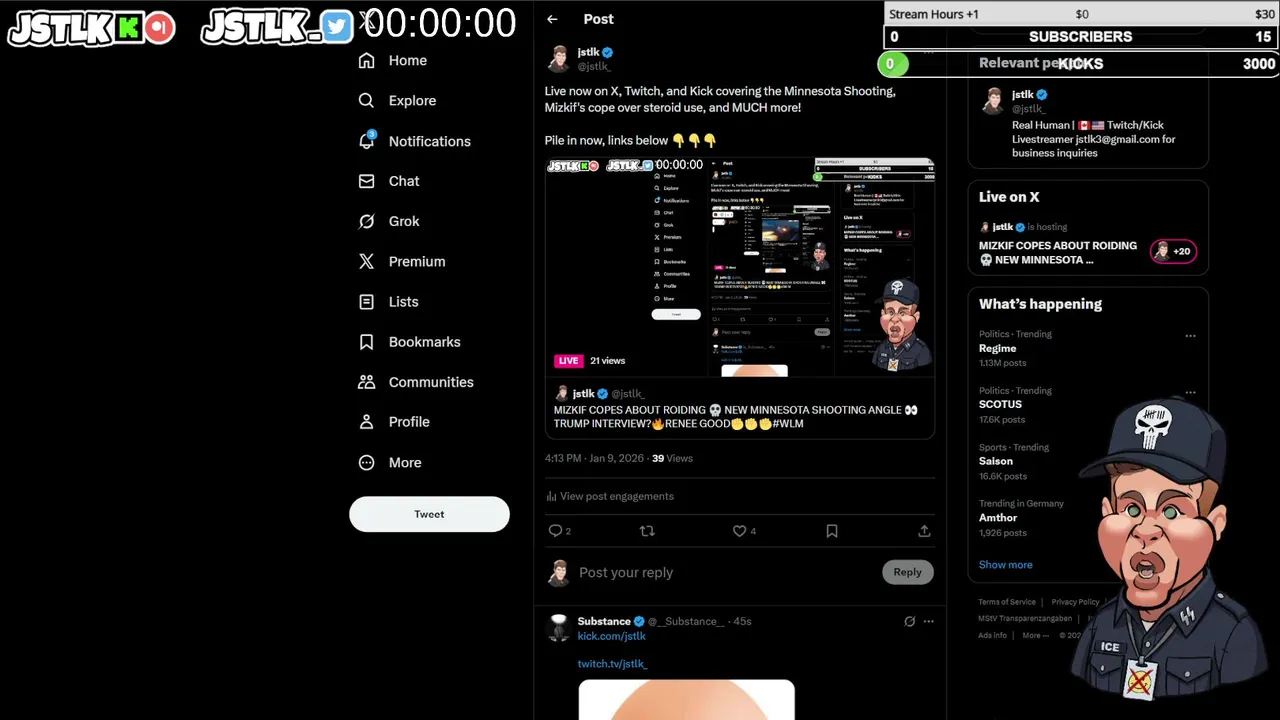Open the image attached to Substance's reply
The height and width of the screenshot is (720, 1280).
[686, 700]
